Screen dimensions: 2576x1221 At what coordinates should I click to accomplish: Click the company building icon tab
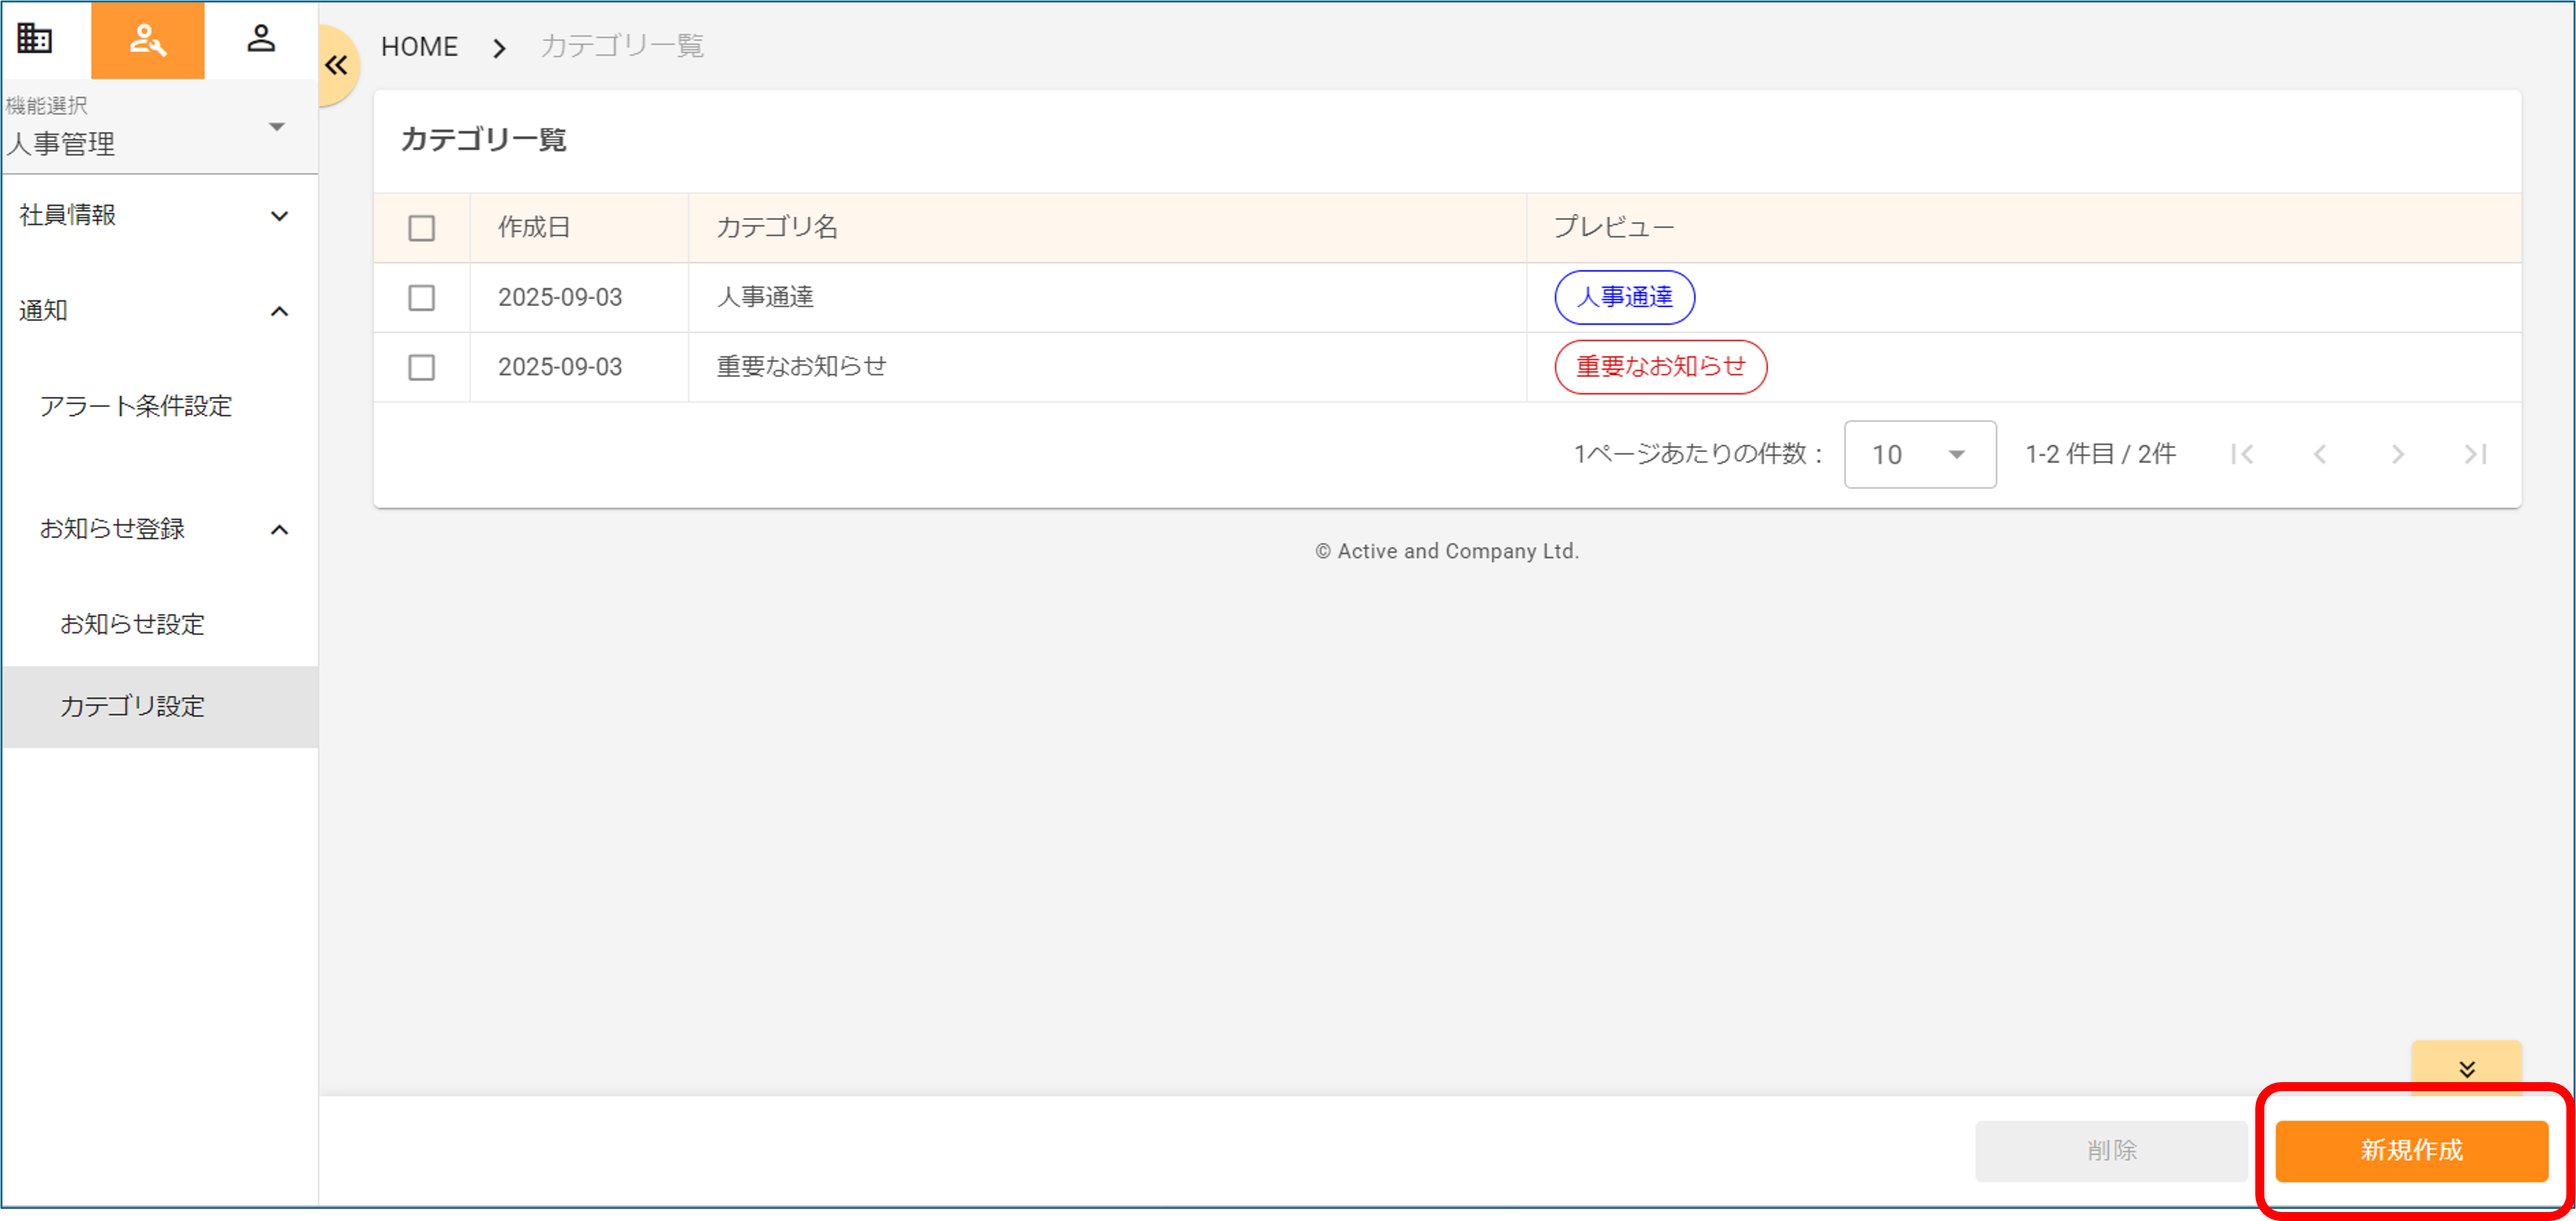pyautogui.click(x=35, y=39)
